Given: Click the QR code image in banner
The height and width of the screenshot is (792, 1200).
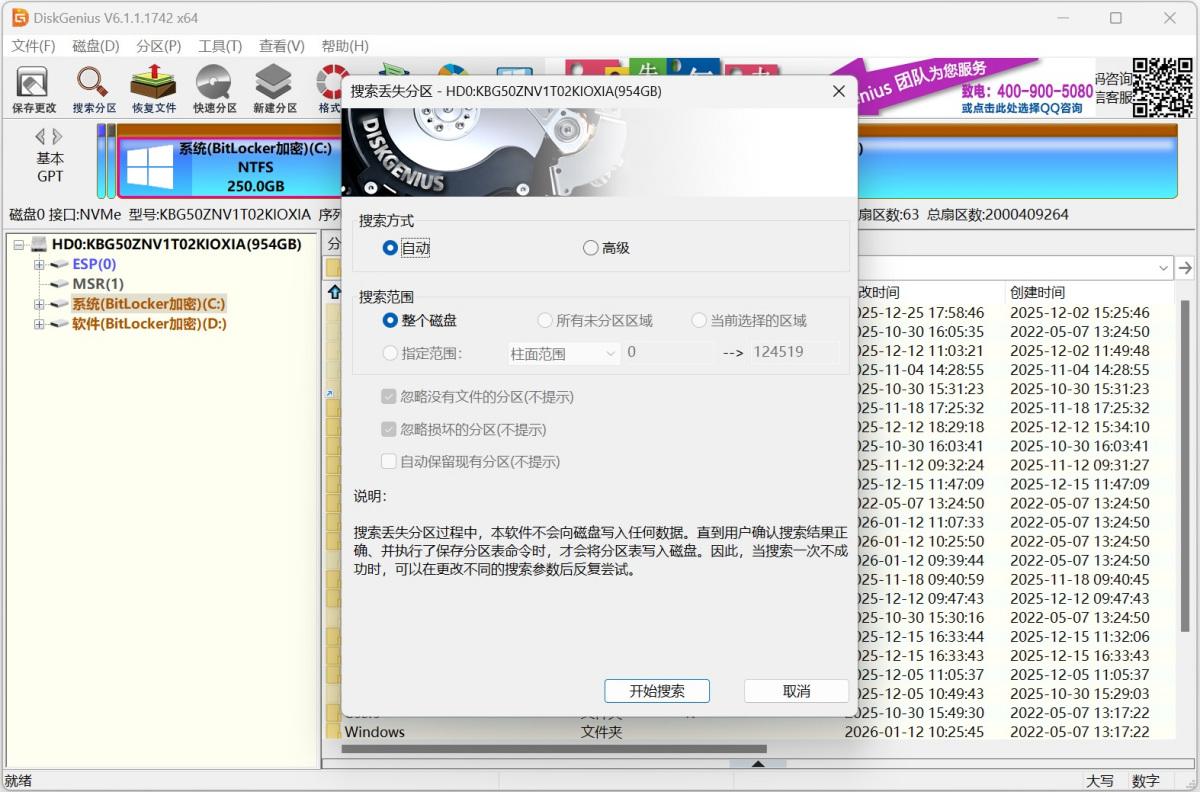Looking at the screenshot, I should 1163,86.
